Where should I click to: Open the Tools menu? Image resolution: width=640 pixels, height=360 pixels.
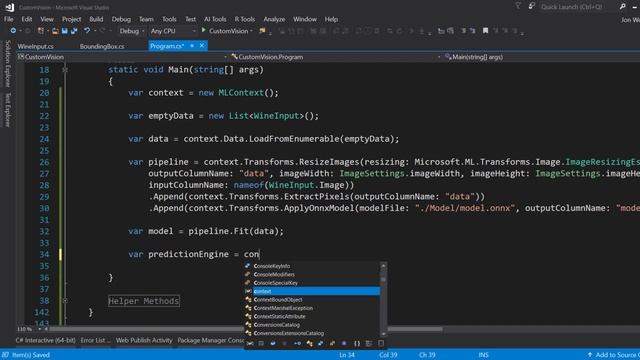click(x=169, y=19)
